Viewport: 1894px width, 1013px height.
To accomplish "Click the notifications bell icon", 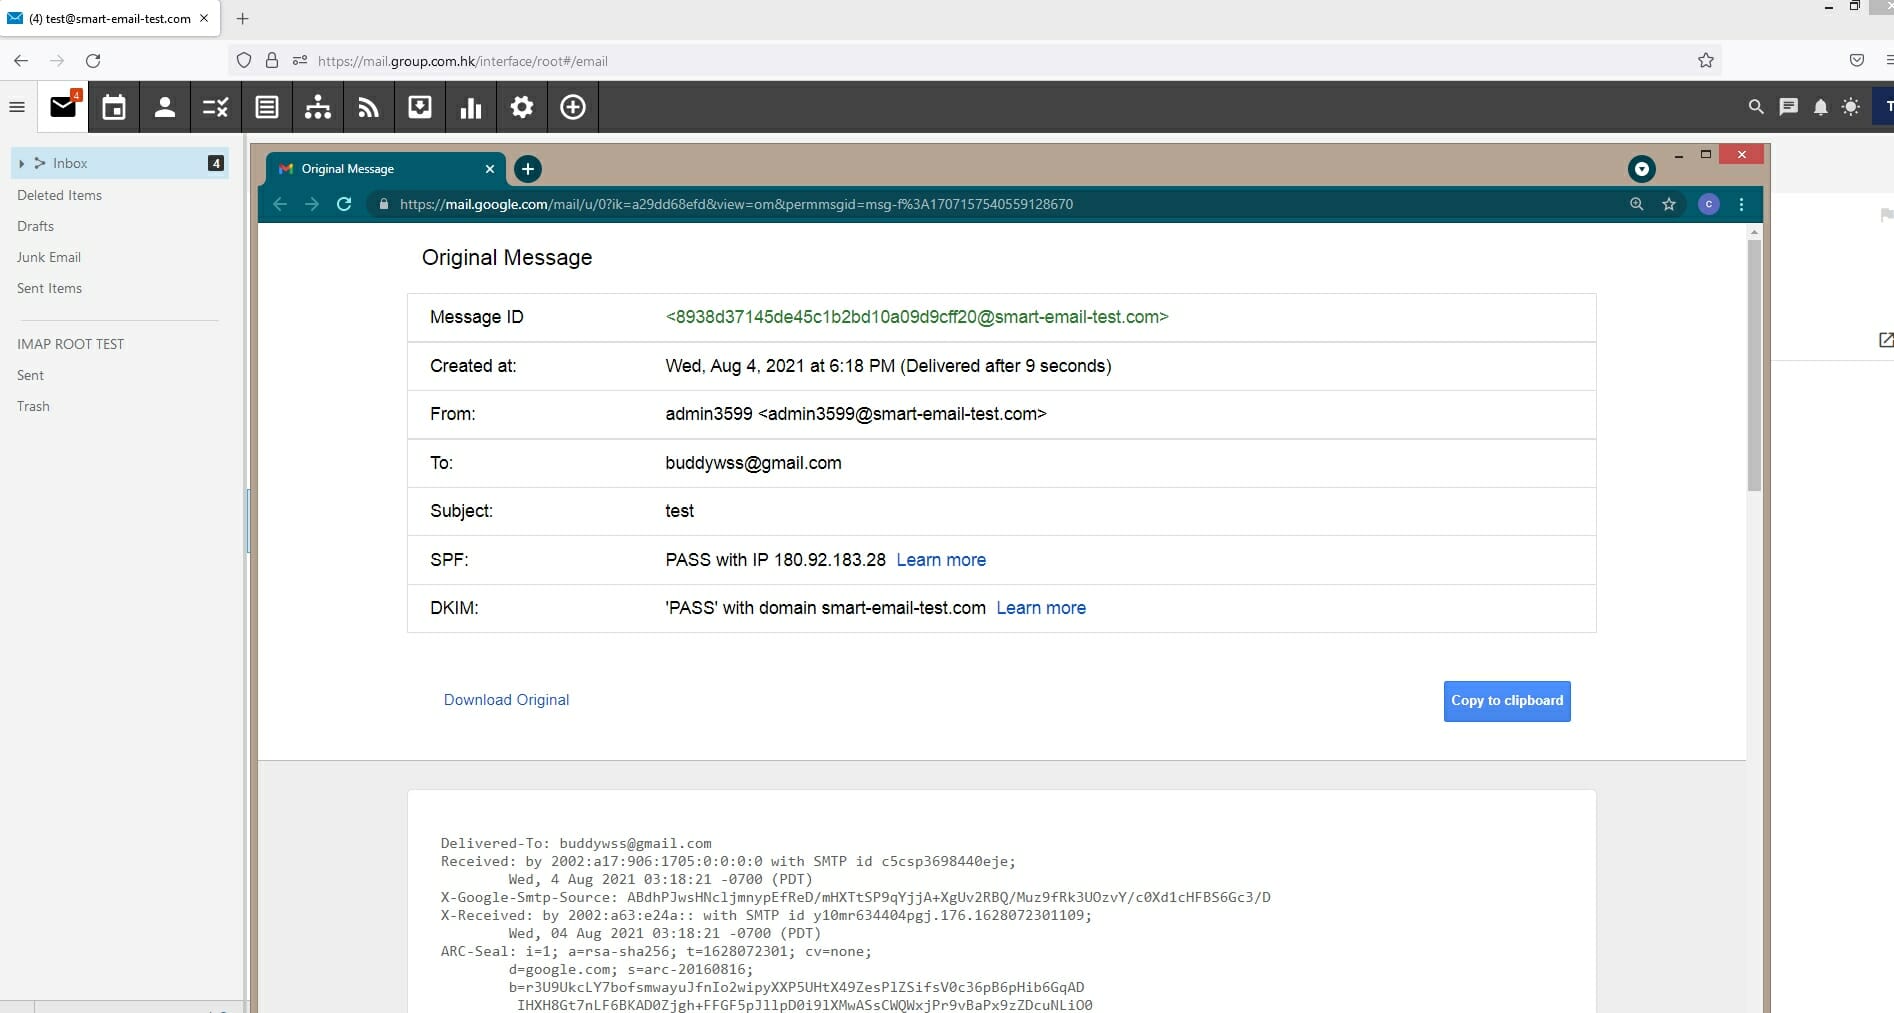I will coord(1820,107).
